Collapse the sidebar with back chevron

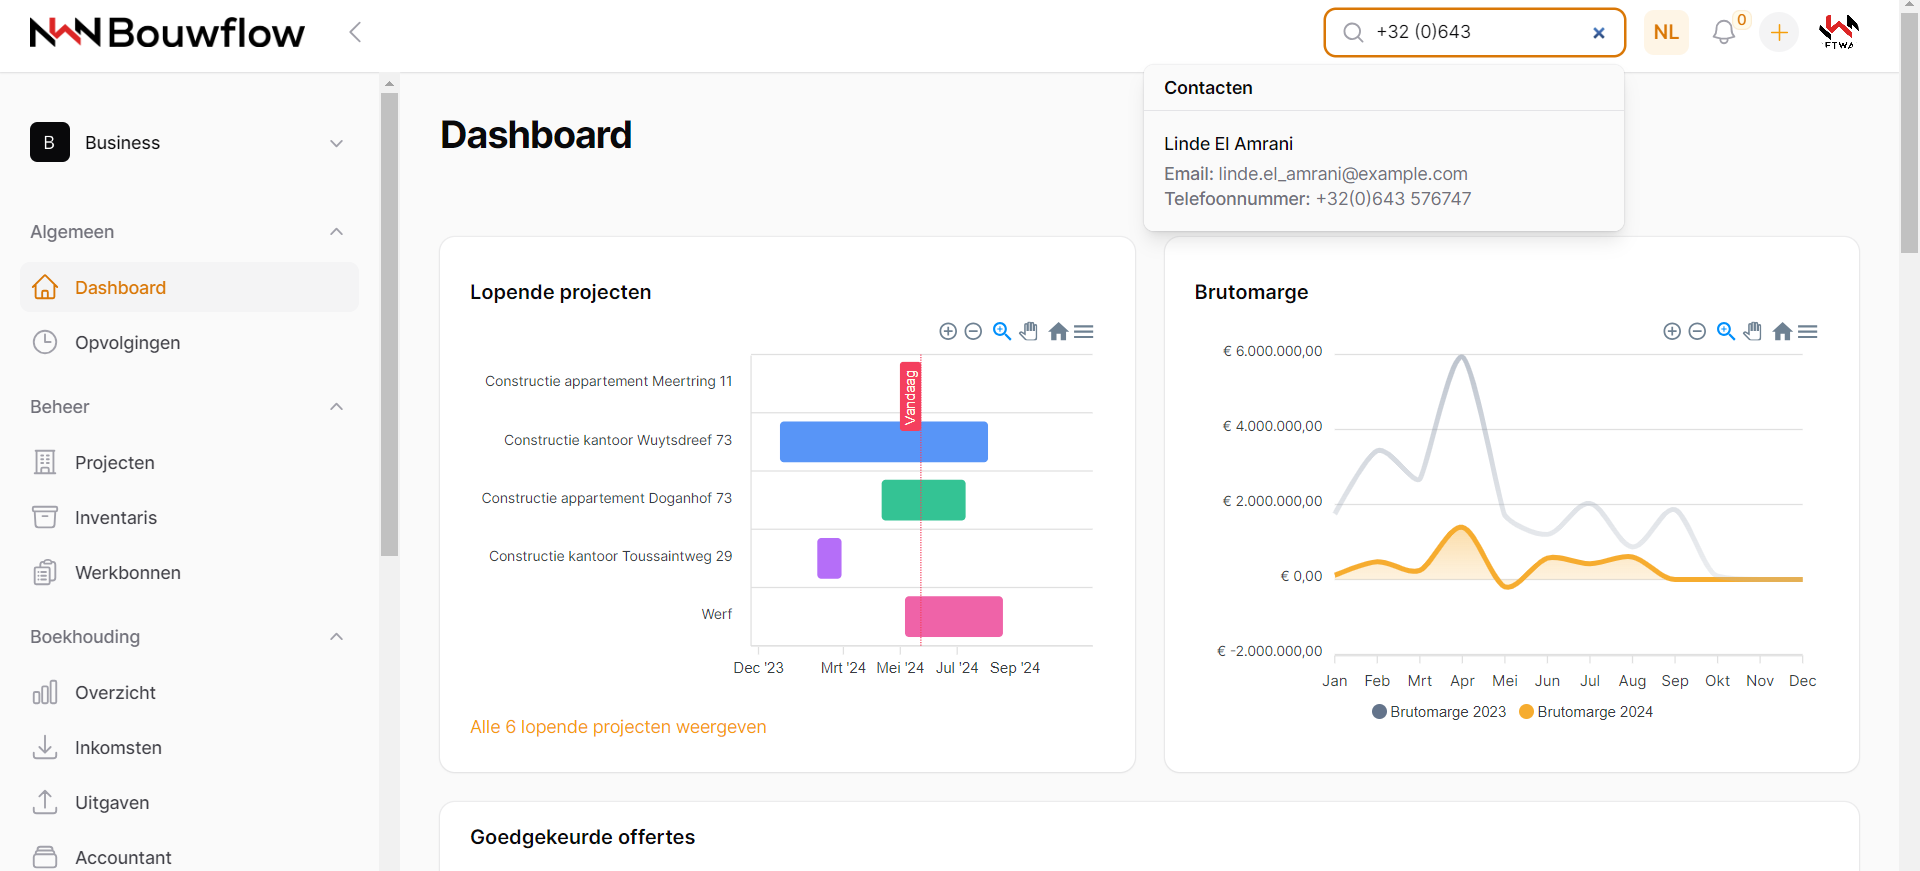[355, 32]
